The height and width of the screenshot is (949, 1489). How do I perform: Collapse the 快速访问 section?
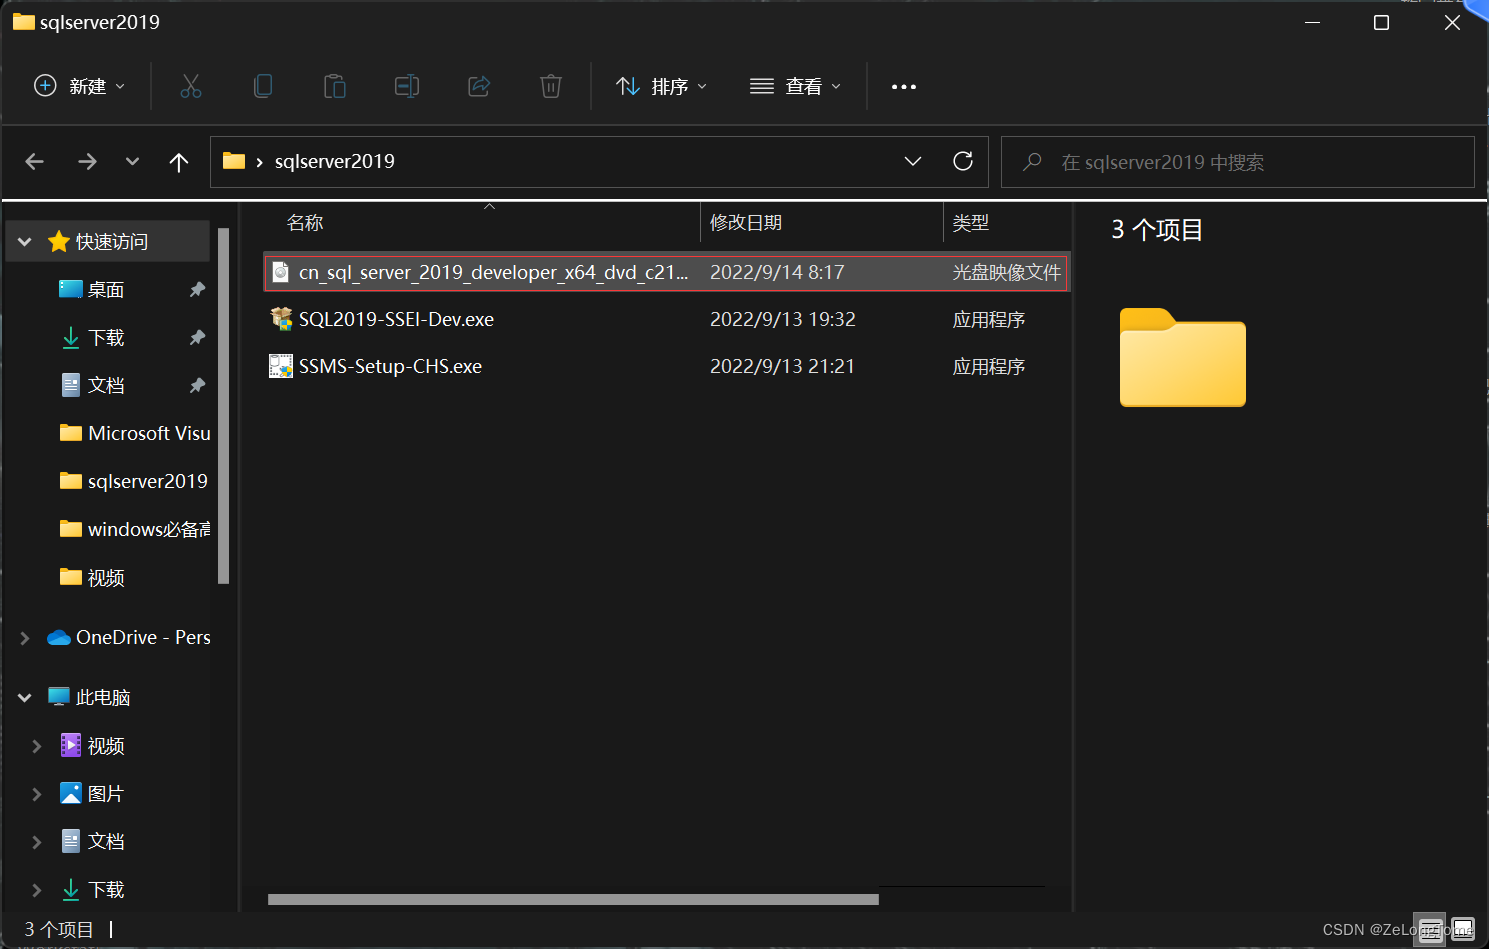click(25, 242)
